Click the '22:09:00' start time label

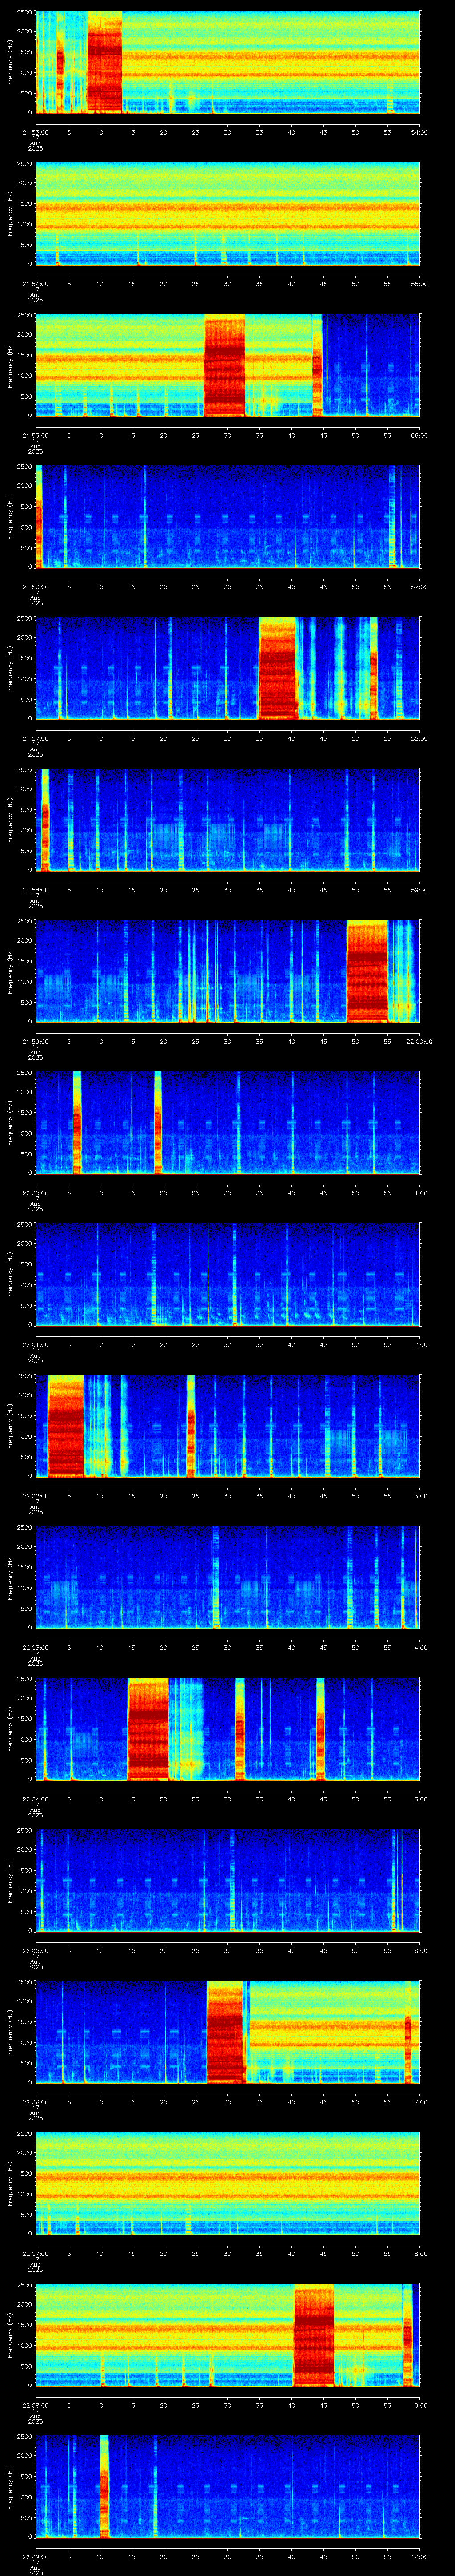(x=36, y=2556)
